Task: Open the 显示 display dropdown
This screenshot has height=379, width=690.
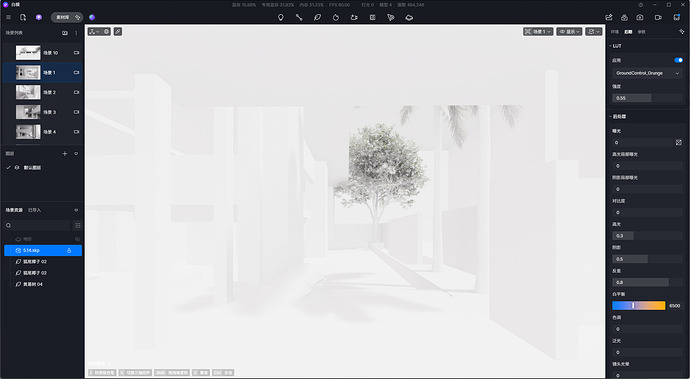Action: 569,32
